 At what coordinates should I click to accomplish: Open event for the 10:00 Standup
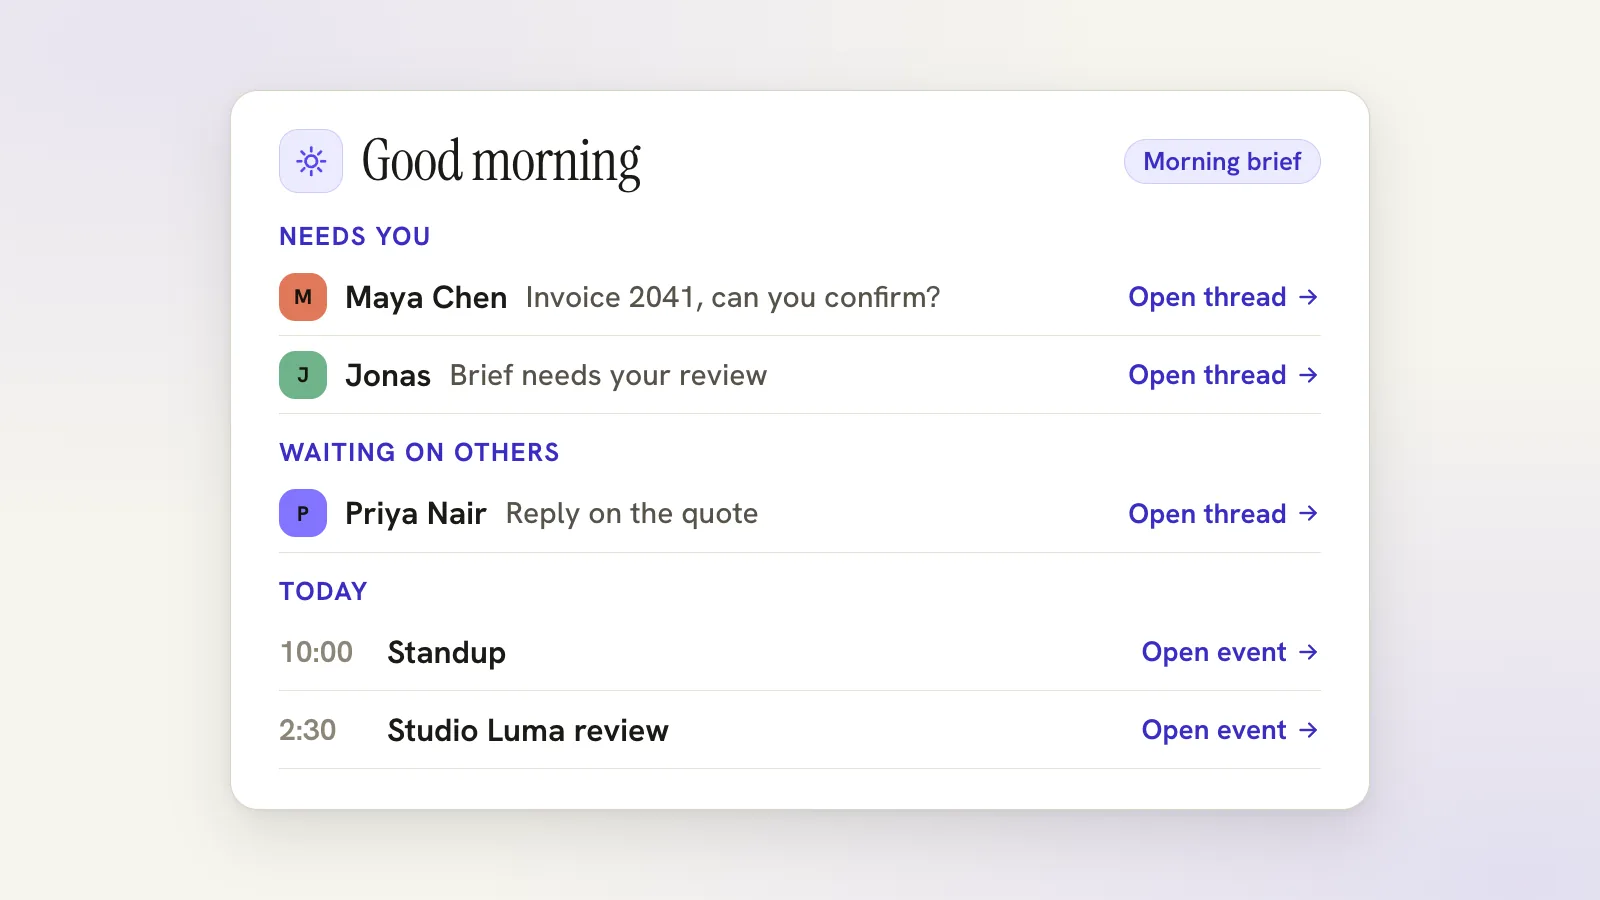(1231, 652)
